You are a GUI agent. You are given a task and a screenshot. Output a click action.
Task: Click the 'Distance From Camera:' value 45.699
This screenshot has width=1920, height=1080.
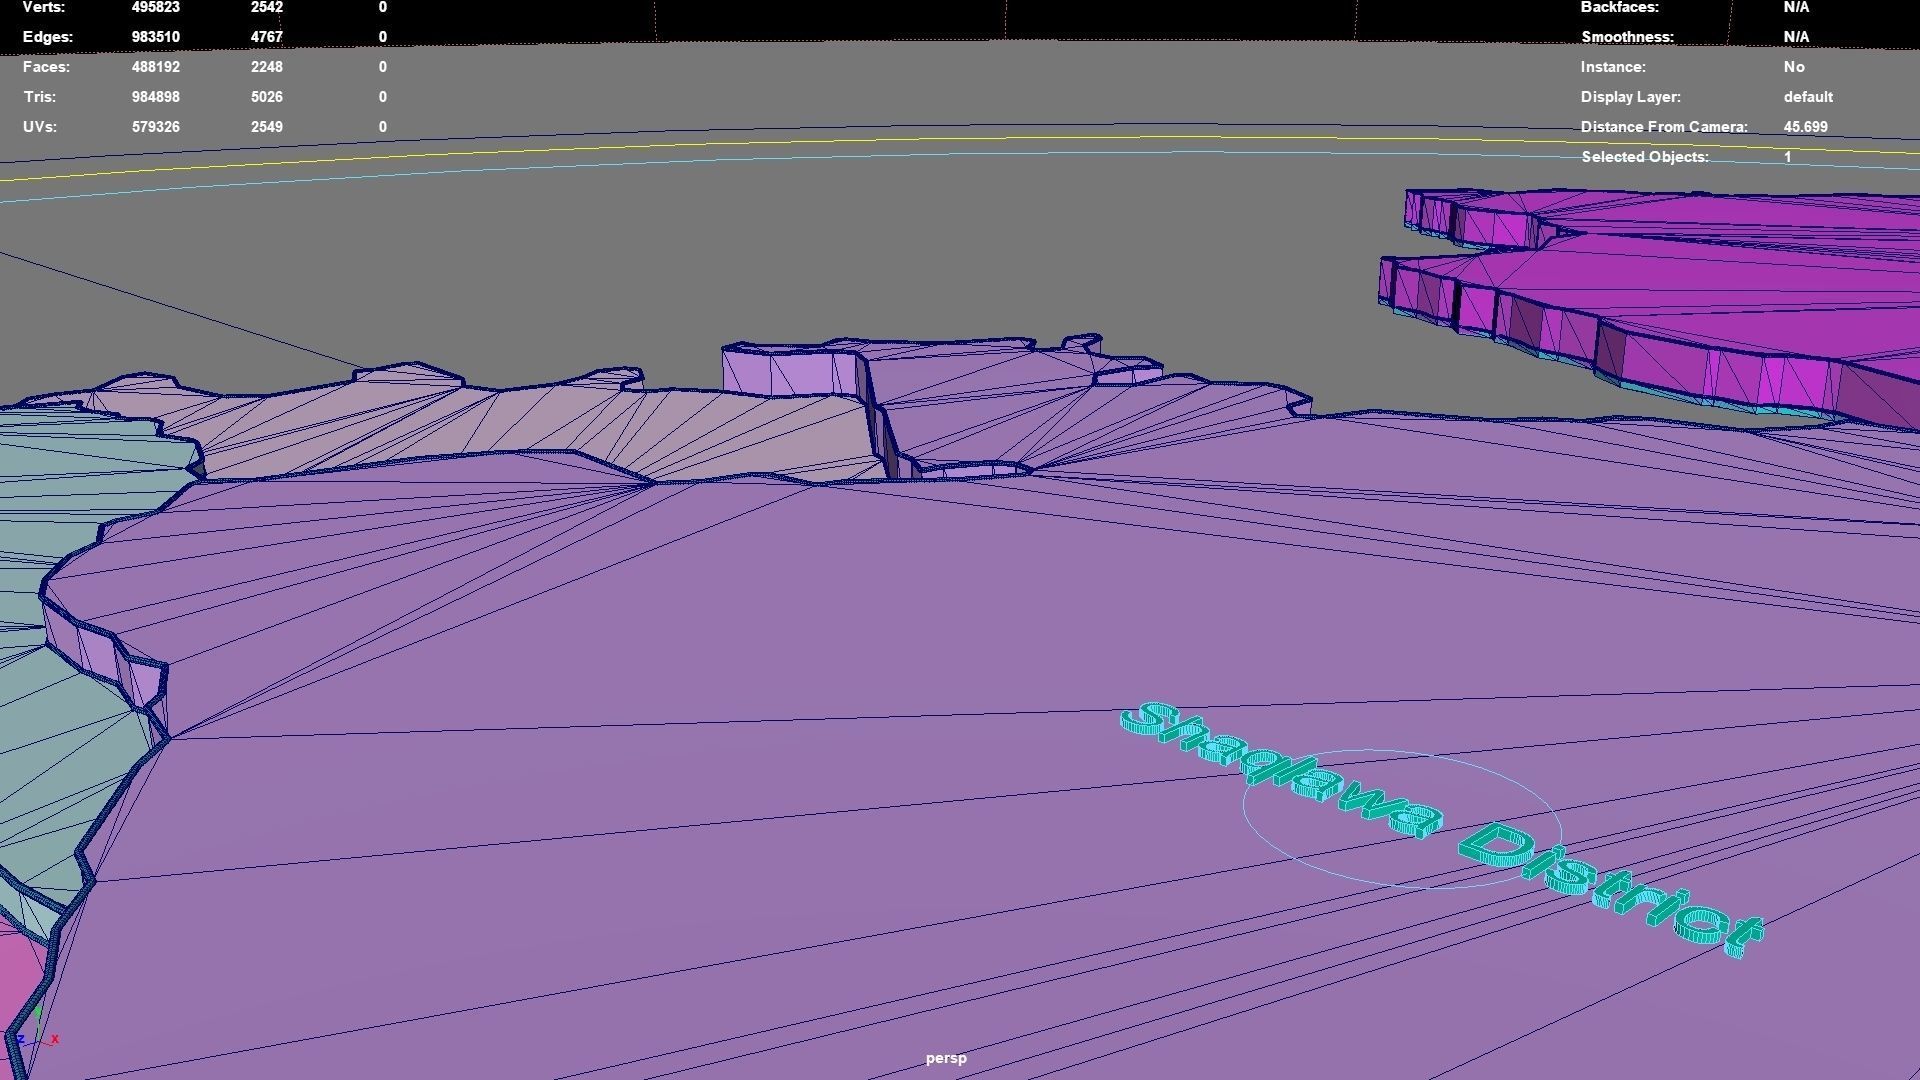coord(1805,127)
